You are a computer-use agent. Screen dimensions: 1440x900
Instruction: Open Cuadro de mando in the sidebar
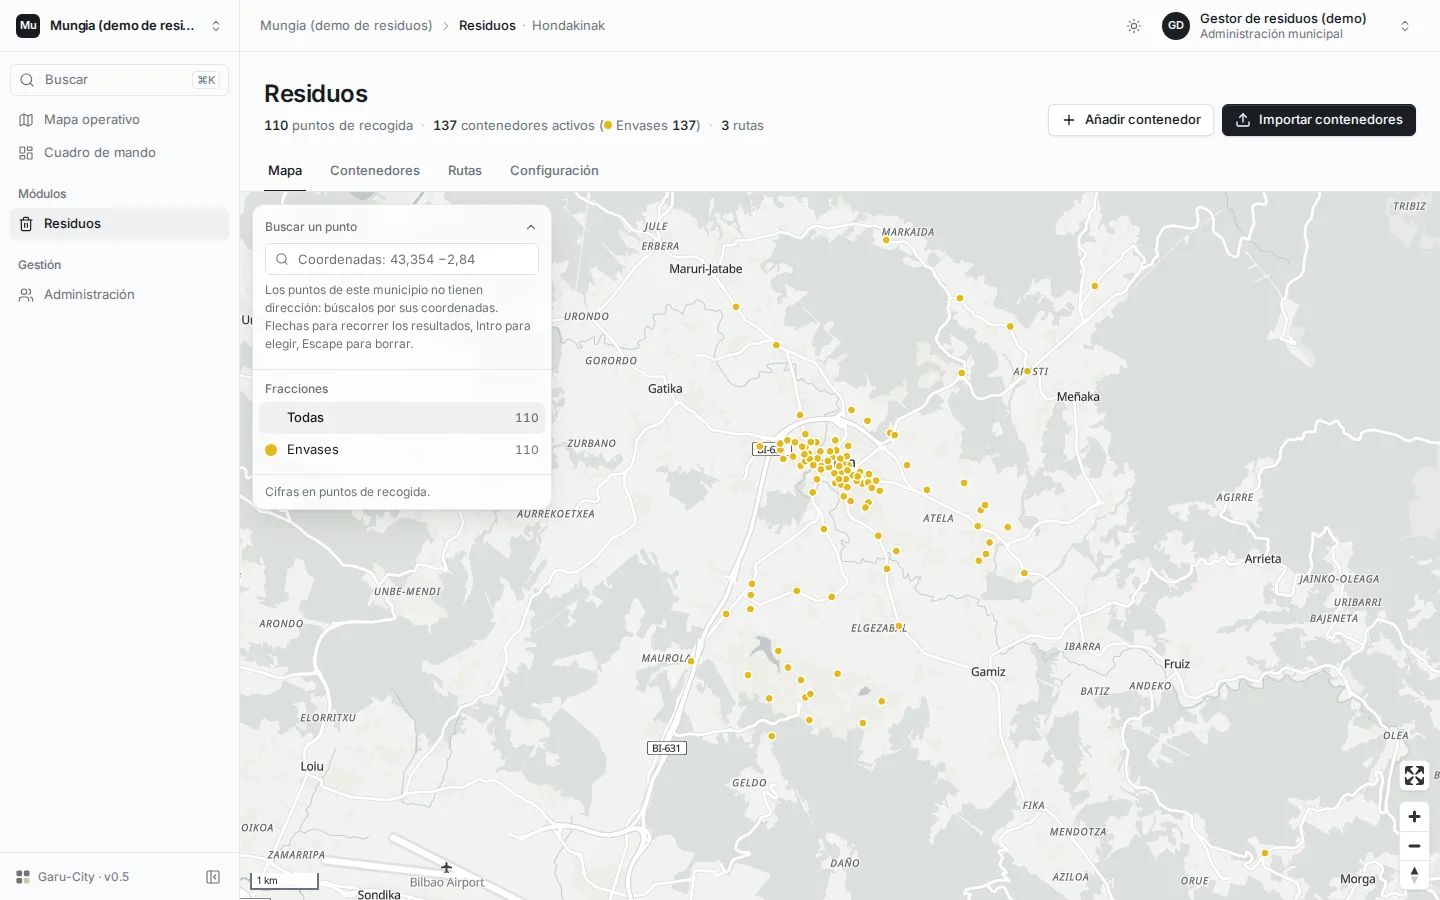point(120,153)
